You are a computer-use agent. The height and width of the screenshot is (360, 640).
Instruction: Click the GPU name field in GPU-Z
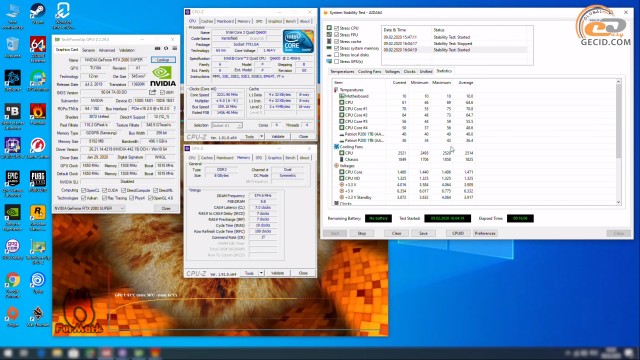[114, 60]
